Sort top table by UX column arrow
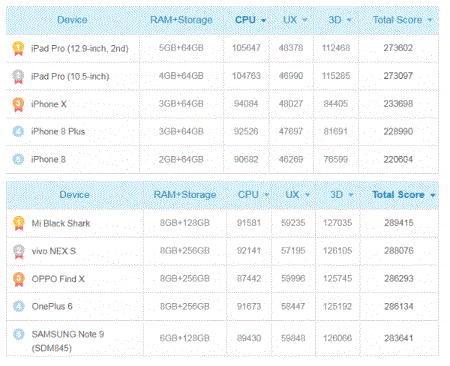450x366 pixels. click(x=304, y=20)
